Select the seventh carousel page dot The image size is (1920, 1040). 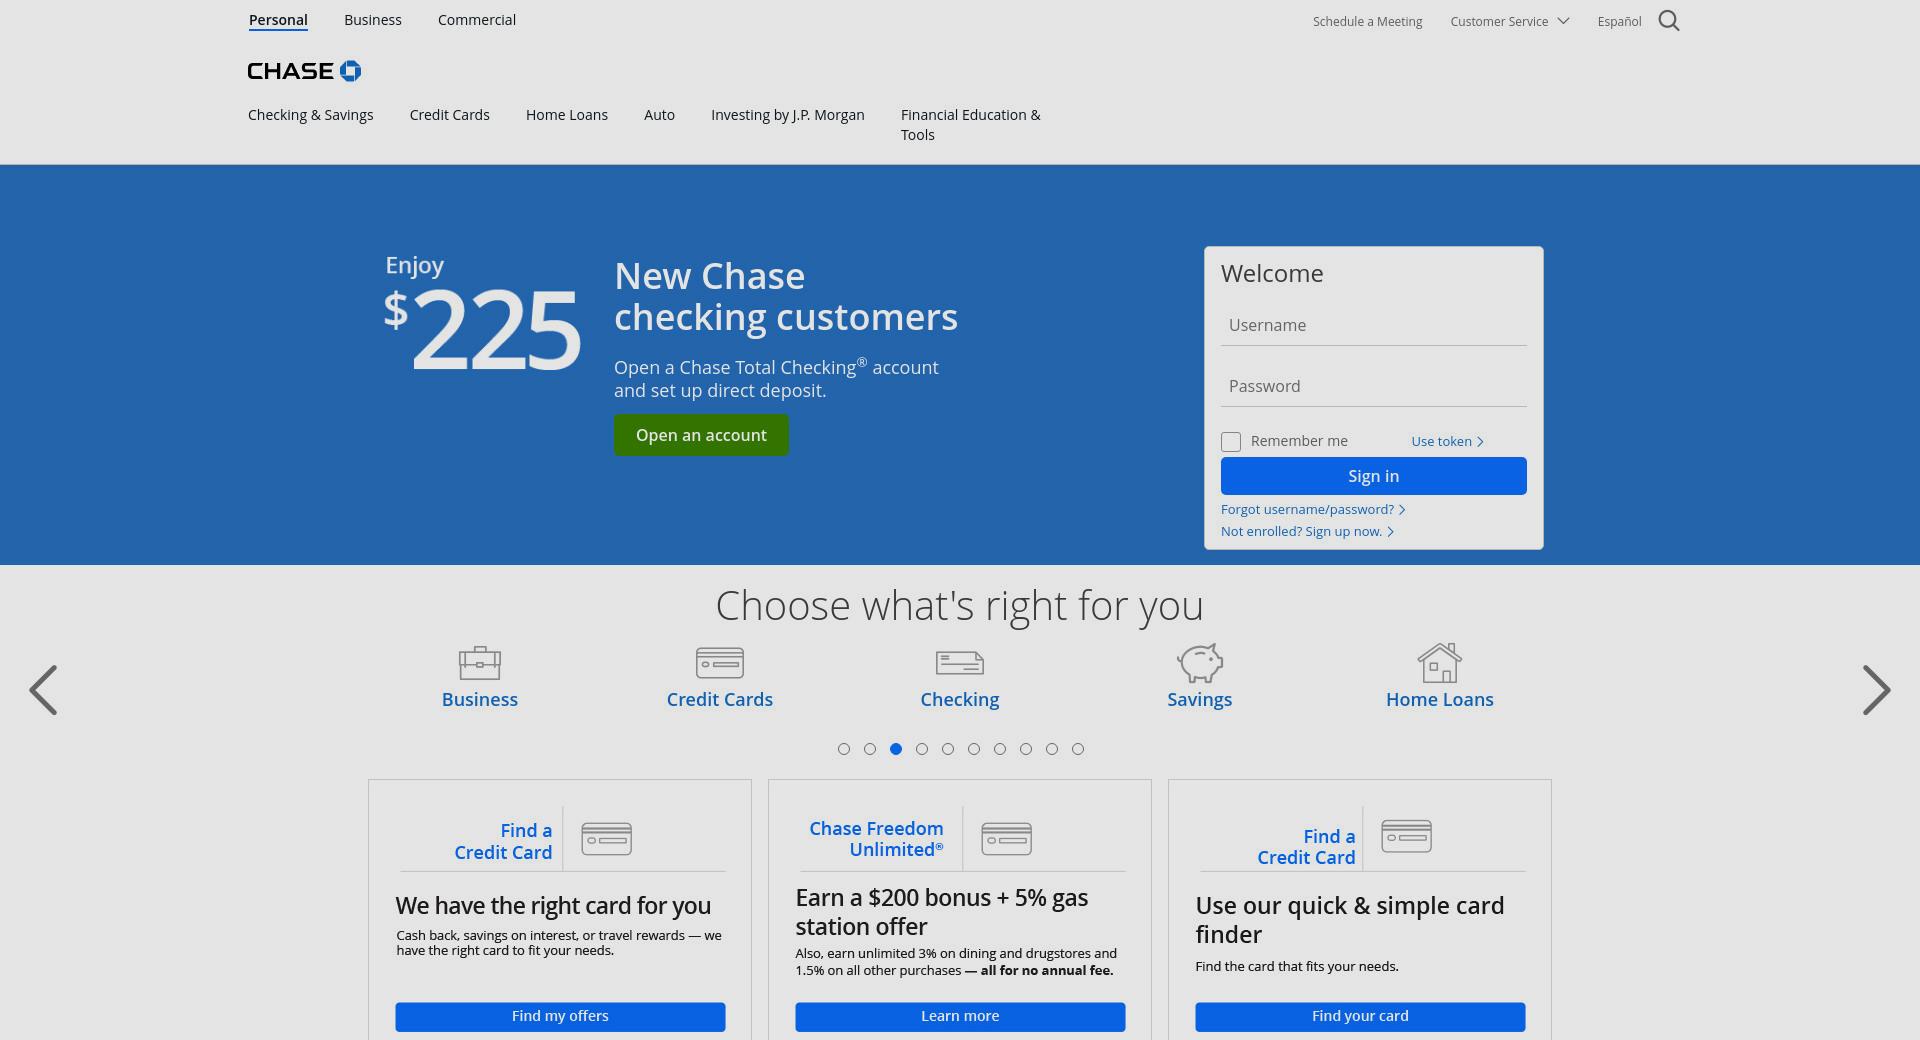coord(1000,749)
